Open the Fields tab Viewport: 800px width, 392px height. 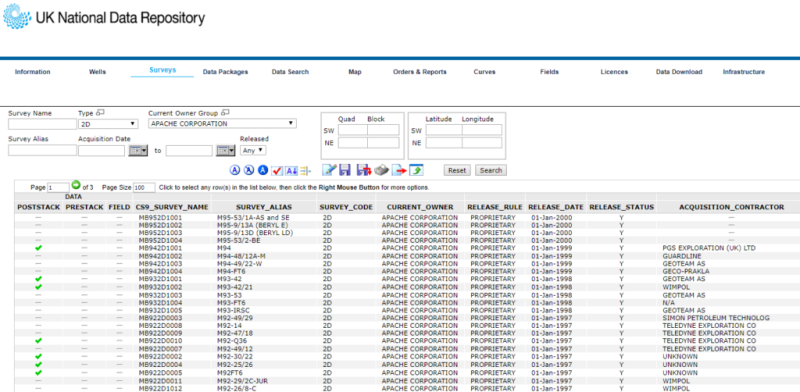pos(549,72)
